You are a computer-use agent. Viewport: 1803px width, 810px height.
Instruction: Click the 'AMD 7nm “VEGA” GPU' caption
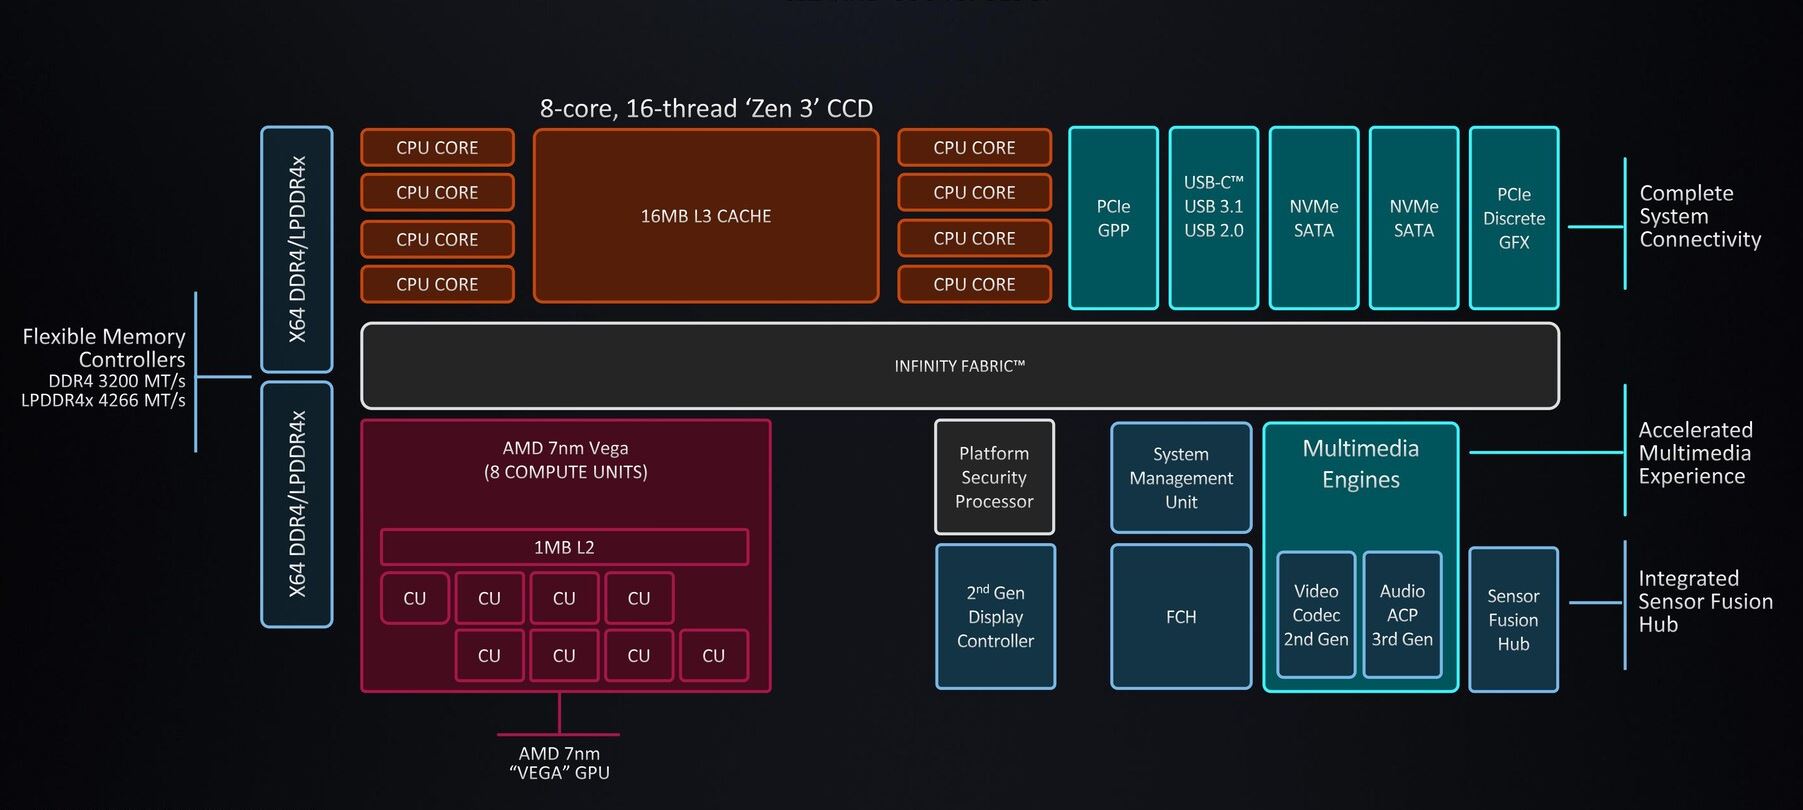pos(559,763)
